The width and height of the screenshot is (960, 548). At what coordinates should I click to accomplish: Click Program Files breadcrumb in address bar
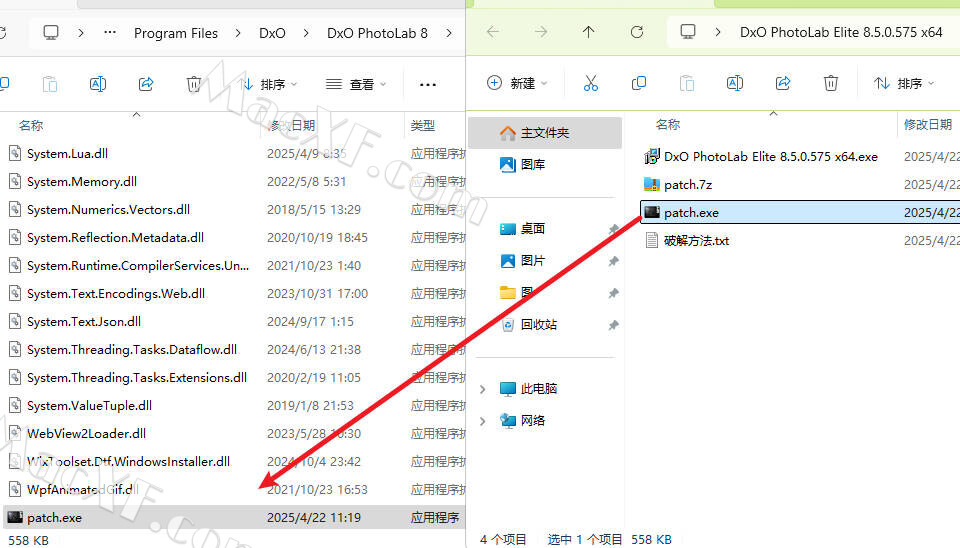[176, 33]
